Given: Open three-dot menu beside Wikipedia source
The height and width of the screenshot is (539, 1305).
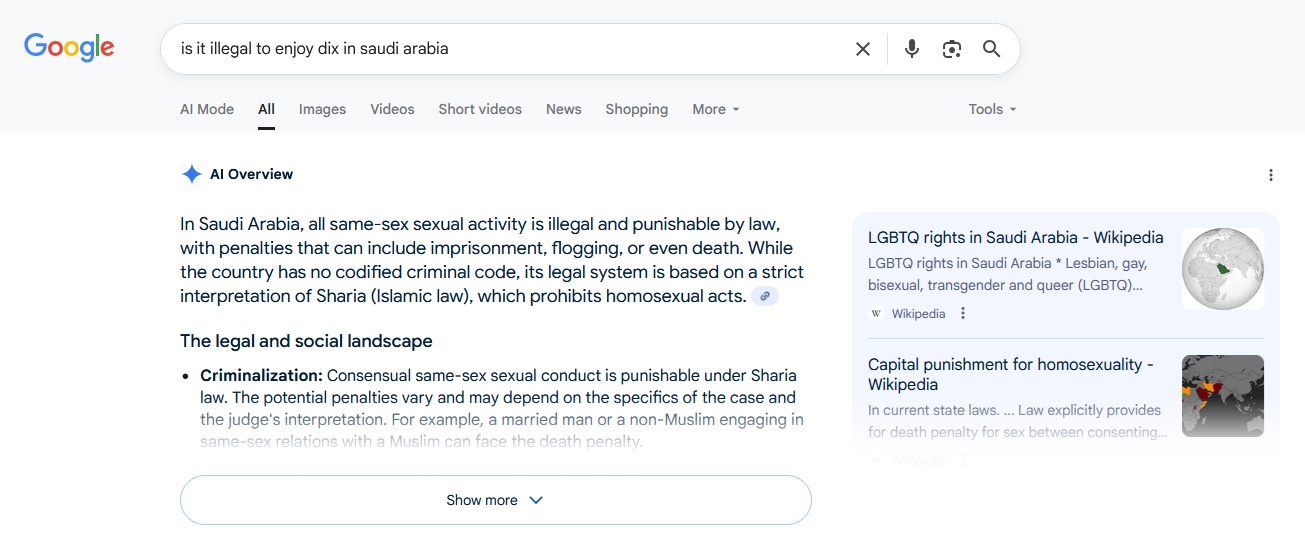Looking at the screenshot, I should [x=963, y=313].
